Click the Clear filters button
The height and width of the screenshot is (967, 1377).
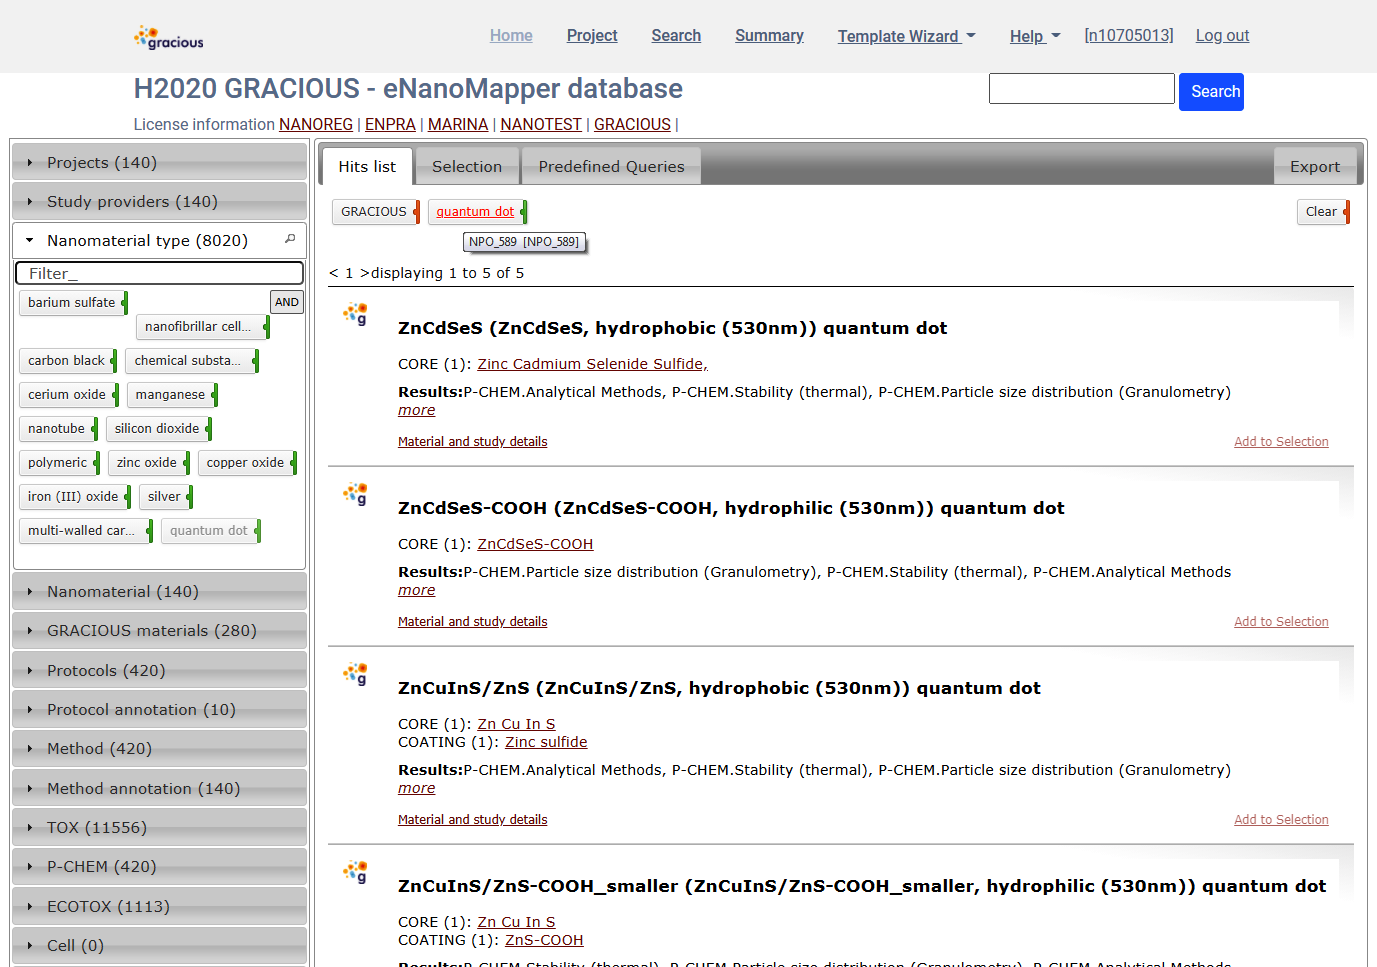(x=1320, y=212)
